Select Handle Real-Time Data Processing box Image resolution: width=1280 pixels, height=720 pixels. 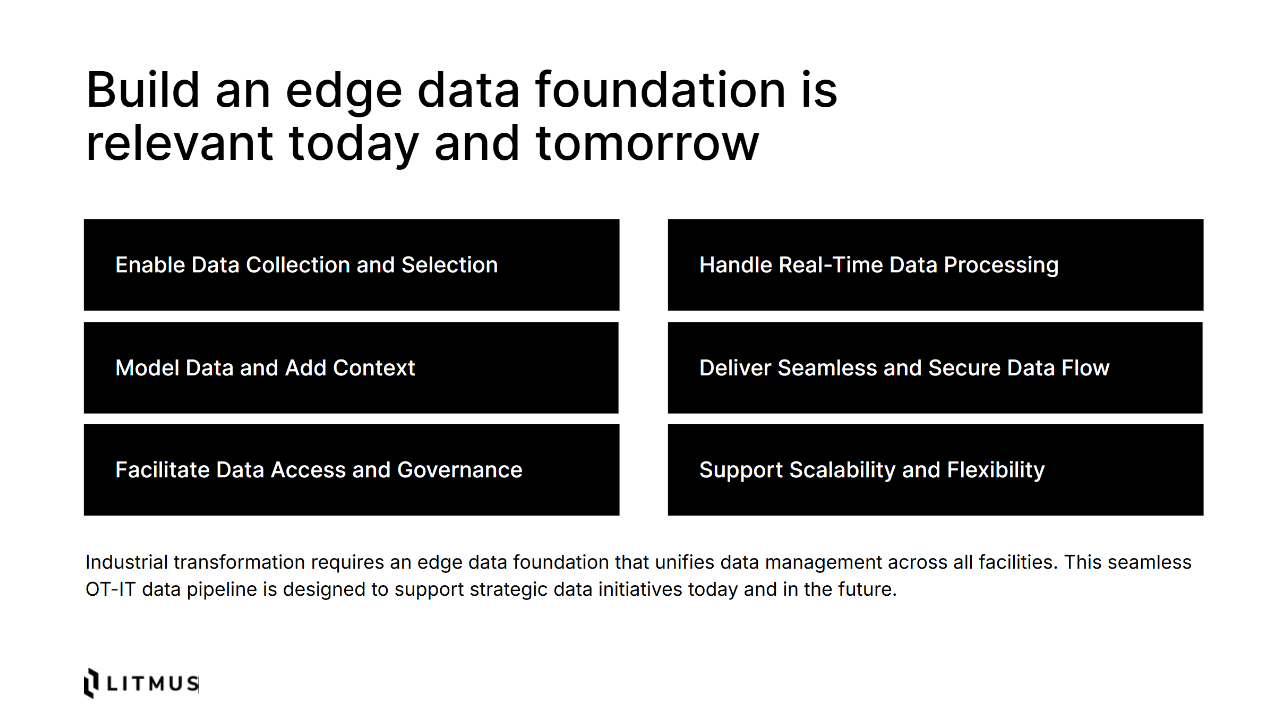click(935, 265)
